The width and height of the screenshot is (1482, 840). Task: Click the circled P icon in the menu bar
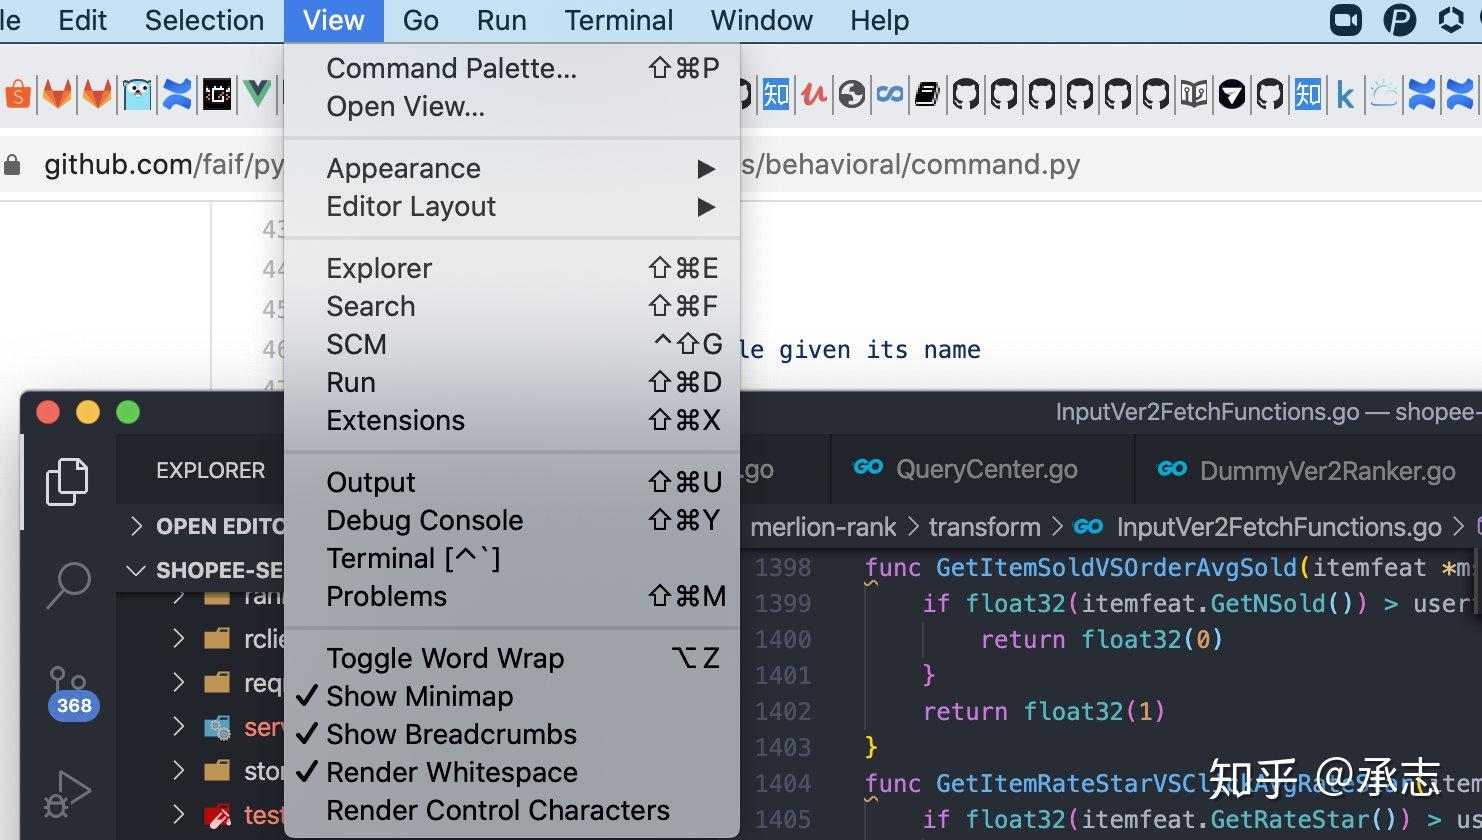[1399, 20]
